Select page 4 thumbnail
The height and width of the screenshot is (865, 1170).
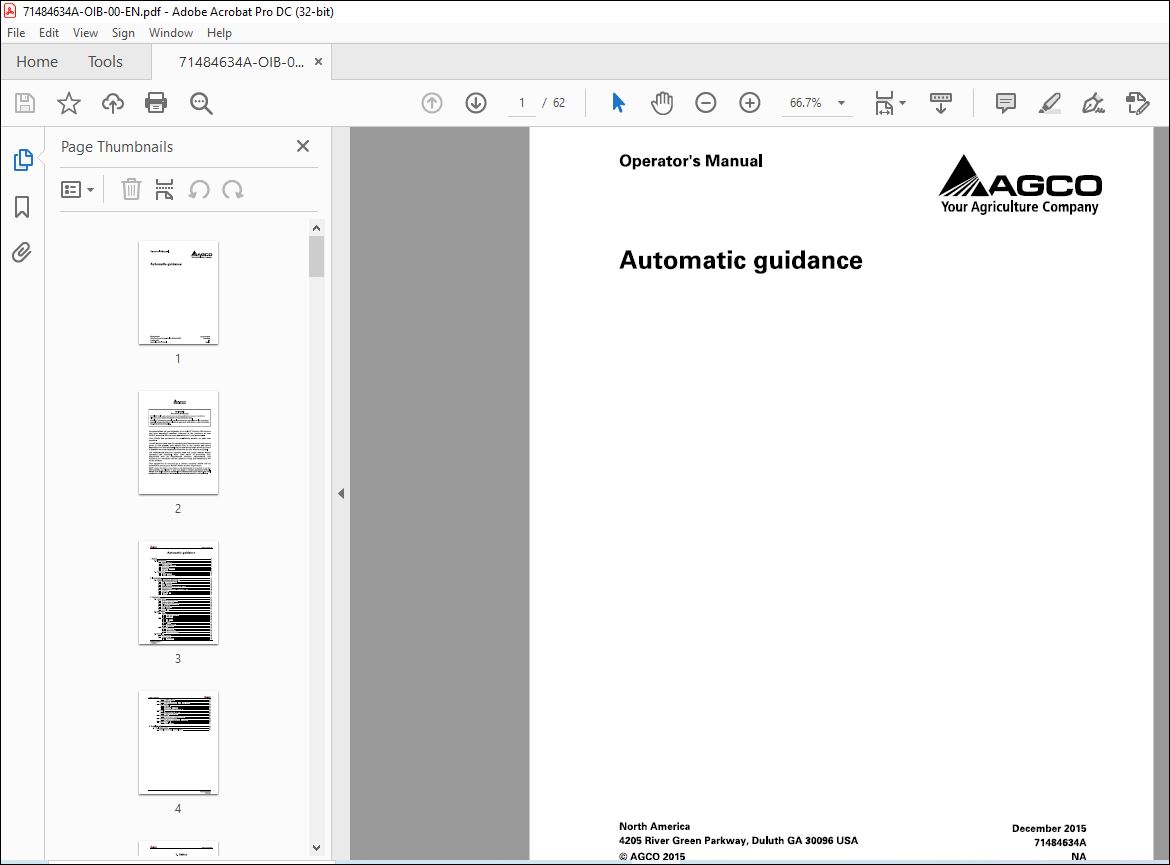pyautogui.click(x=178, y=743)
